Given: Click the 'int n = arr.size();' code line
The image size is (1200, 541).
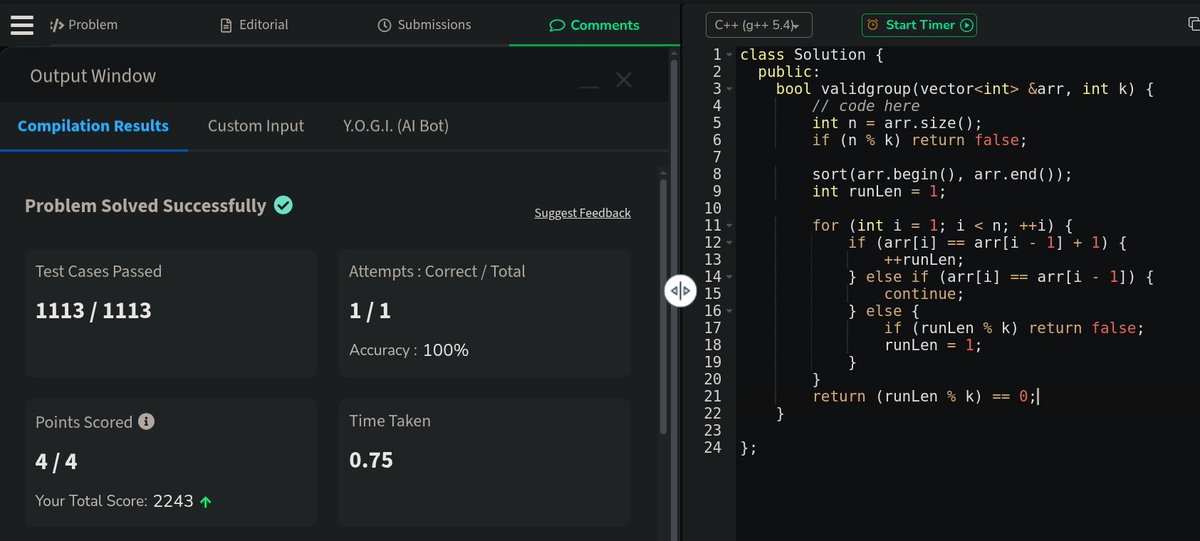Looking at the screenshot, I should (x=897, y=123).
